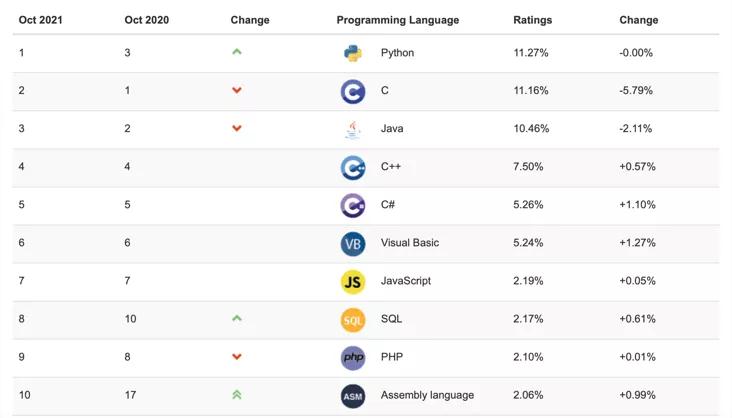732x418 pixels.
Task: Click the Assembly language name text
Action: click(x=427, y=395)
